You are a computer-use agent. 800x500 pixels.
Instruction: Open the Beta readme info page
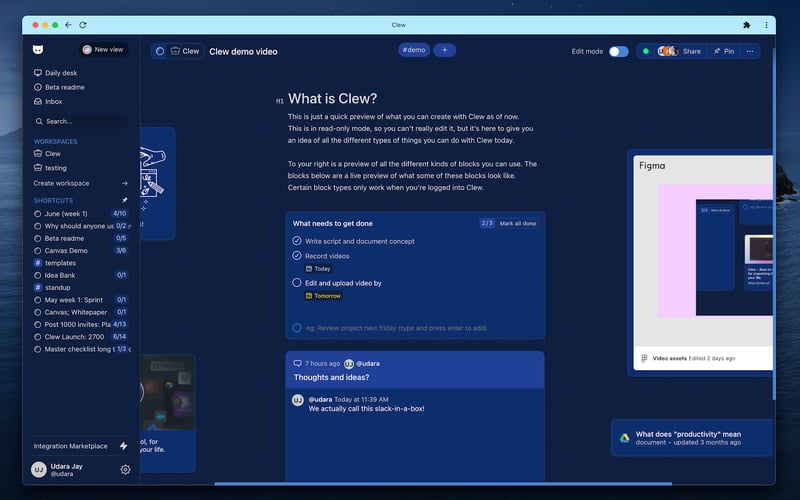tap(59, 87)
